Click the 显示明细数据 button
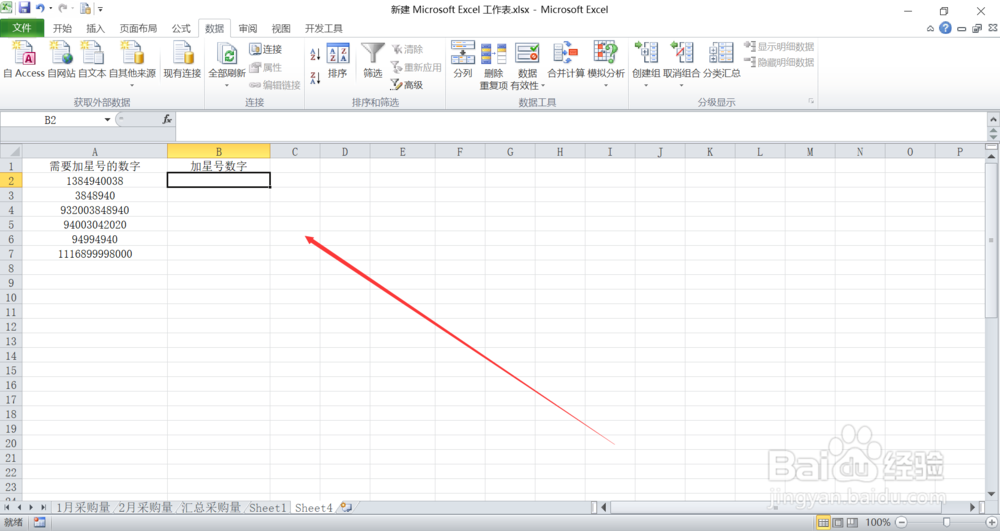The height and width of the screenshot is (531, 1000). (779, 47)
